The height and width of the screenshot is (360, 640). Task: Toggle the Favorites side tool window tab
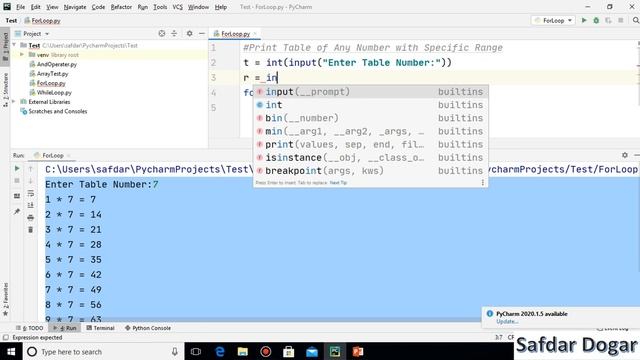point(5,299)
